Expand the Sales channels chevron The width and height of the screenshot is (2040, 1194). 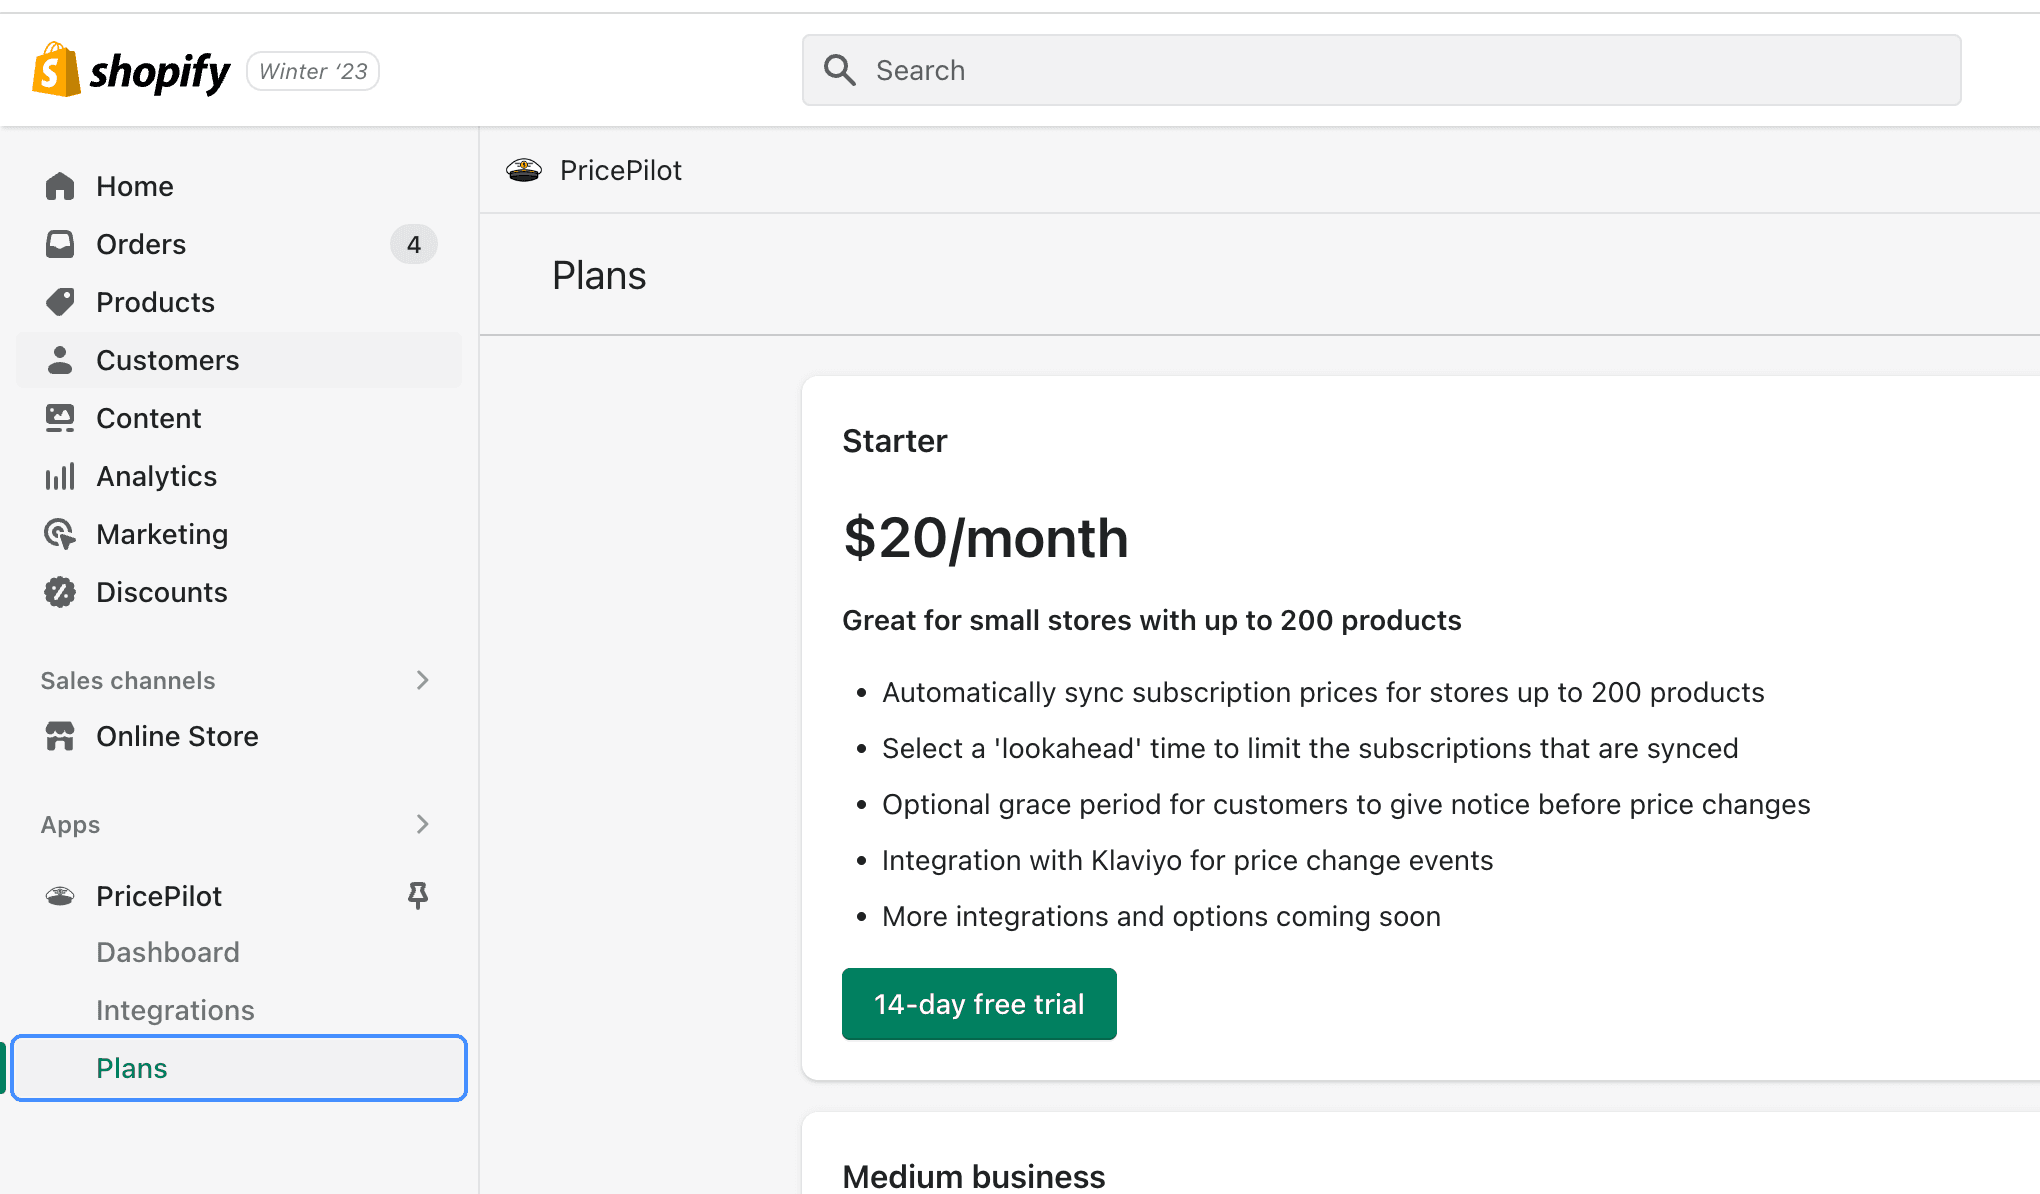click(x=422, y=680)
